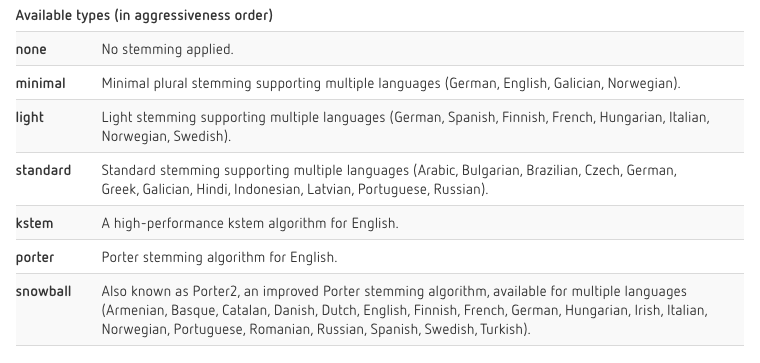Click the 'Norwegian, Swedish).' line in light row
The height and width of the screenshot is (363, 760).
click(x=167, y=136)
